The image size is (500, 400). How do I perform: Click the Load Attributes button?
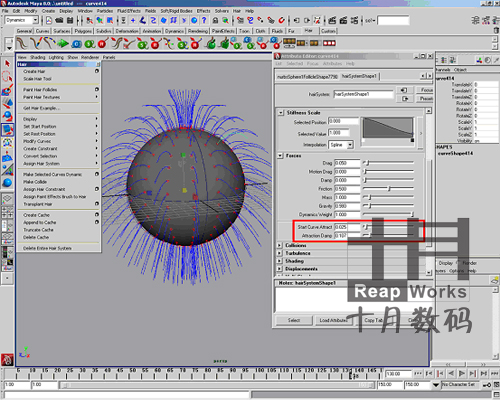tap(333, 320)
